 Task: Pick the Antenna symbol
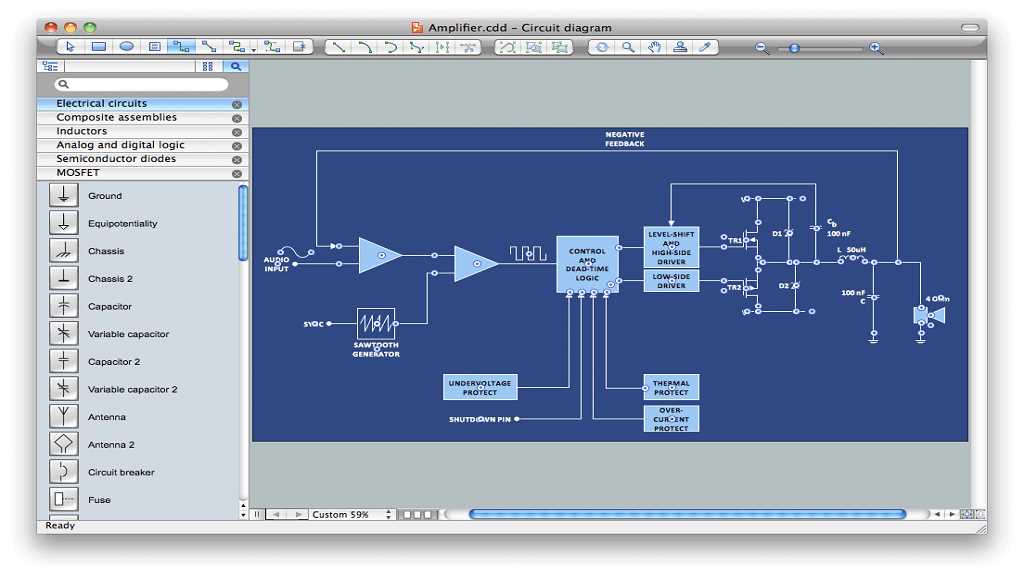[x=63, y=417]
